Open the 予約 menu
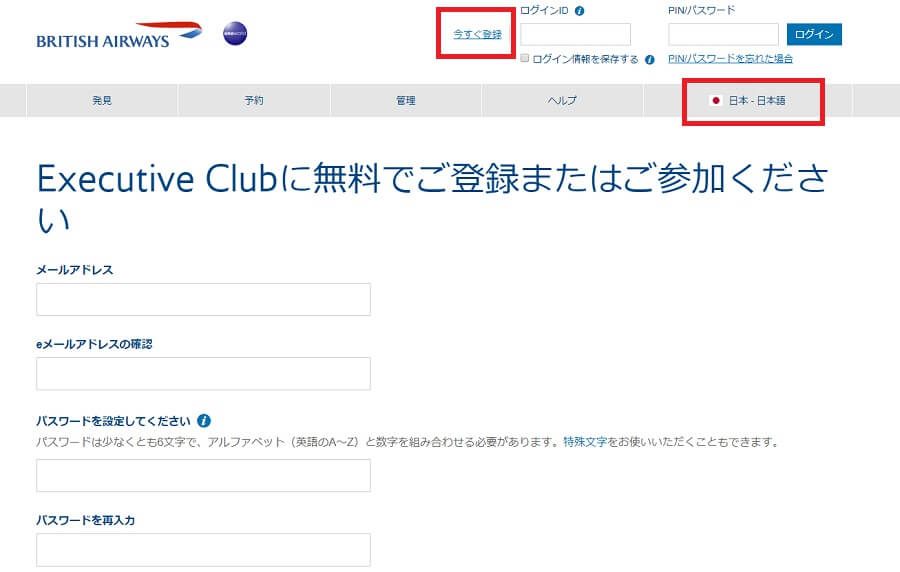Screen dimensions: 900x572 pos(254,101)
